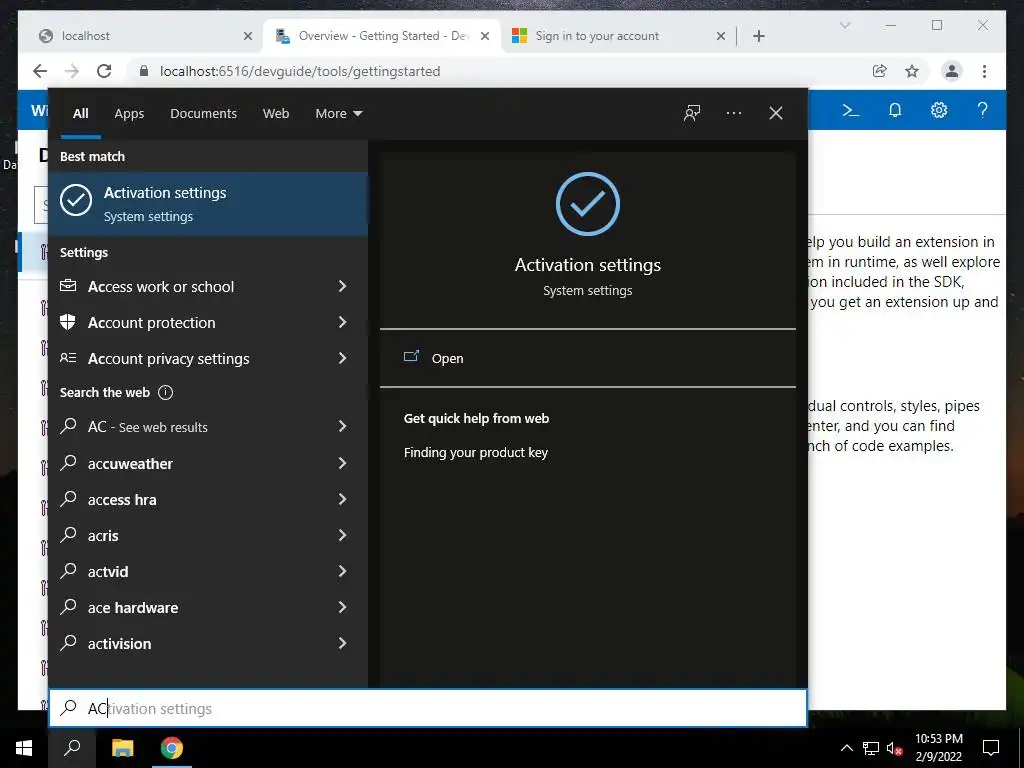Open Finding your product key help link
The width and height of the screenshot is (1024, 768).
click(x=475, y=453)
